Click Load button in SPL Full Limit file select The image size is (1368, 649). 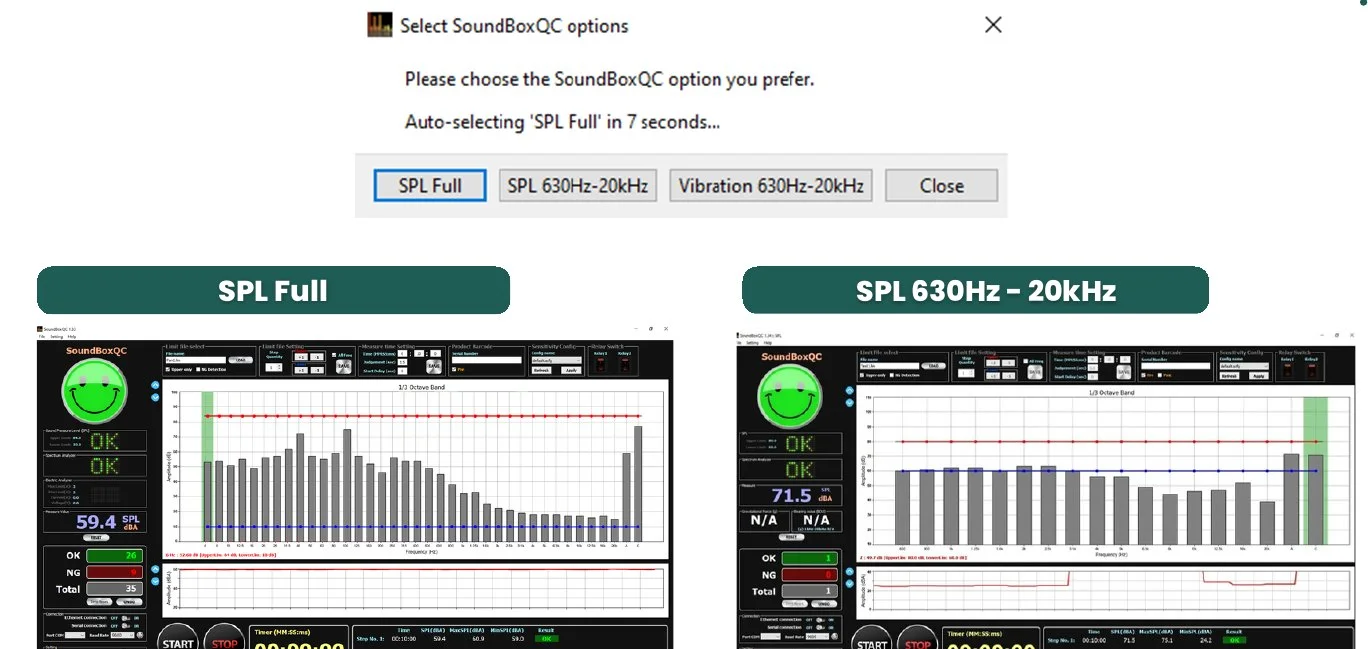click(x=240, y=360)
